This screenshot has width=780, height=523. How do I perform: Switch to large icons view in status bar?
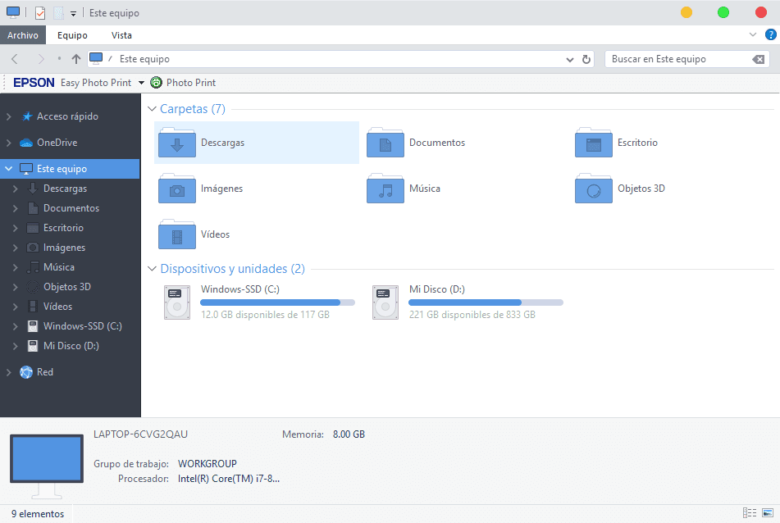768,513
